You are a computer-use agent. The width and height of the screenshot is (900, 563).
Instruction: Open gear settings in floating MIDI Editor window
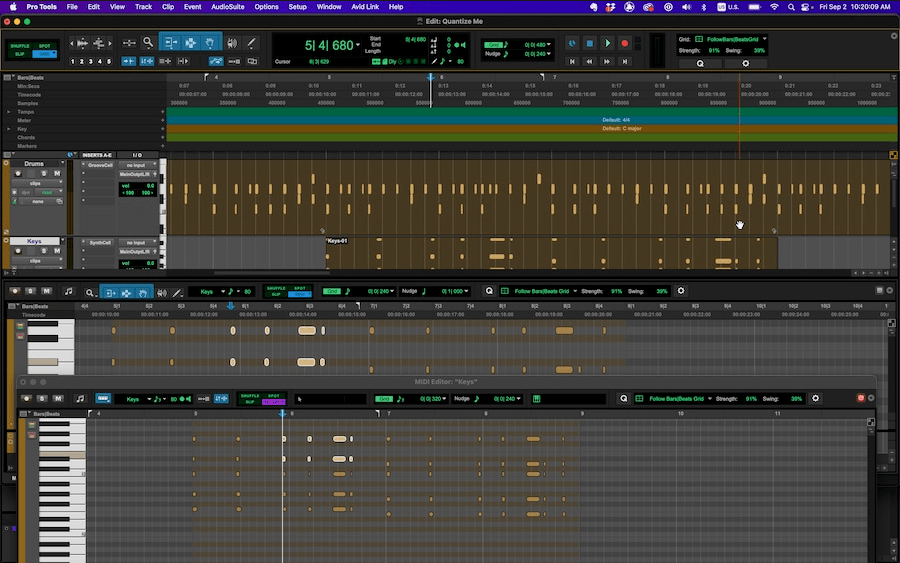[x=815, y=398]
